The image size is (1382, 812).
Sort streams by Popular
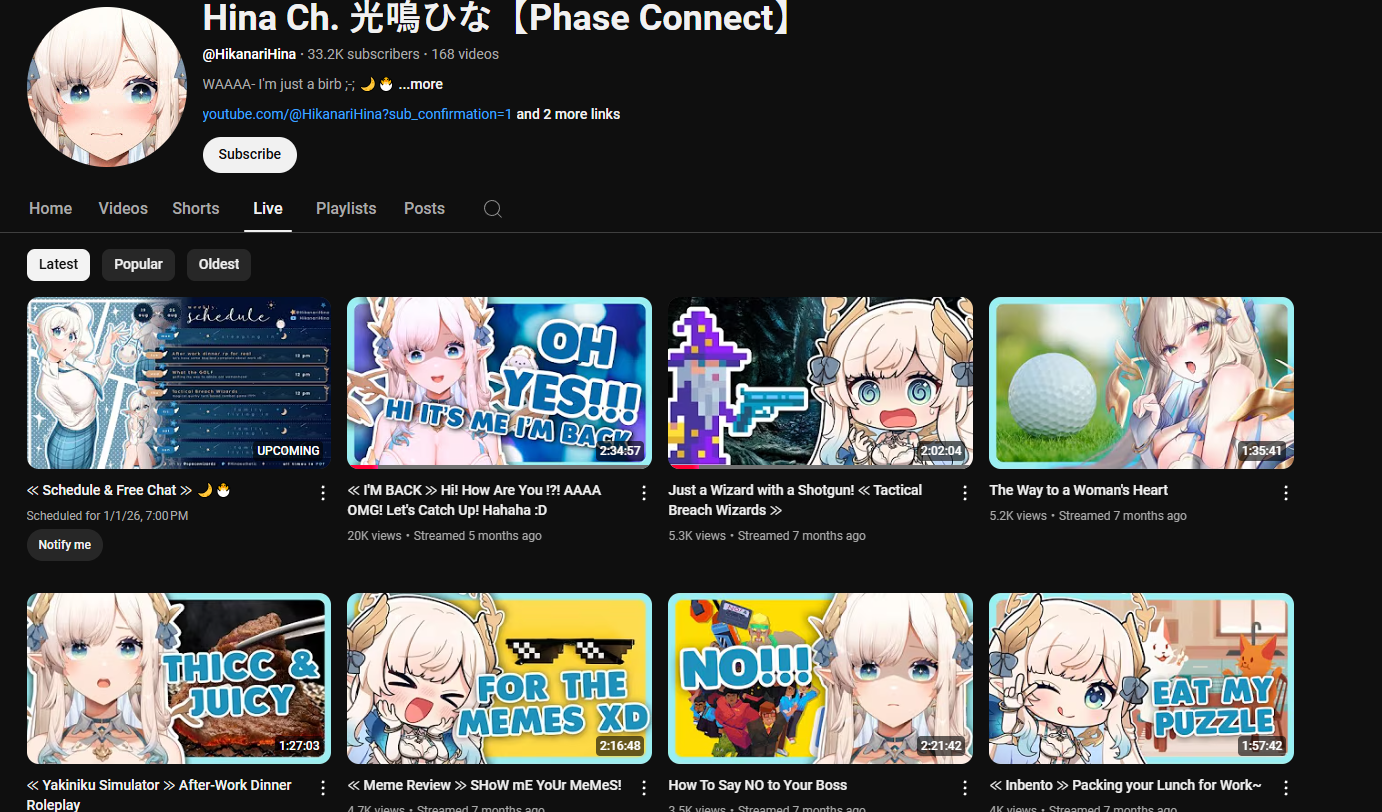pyautogui.click(x=138, y=265)
